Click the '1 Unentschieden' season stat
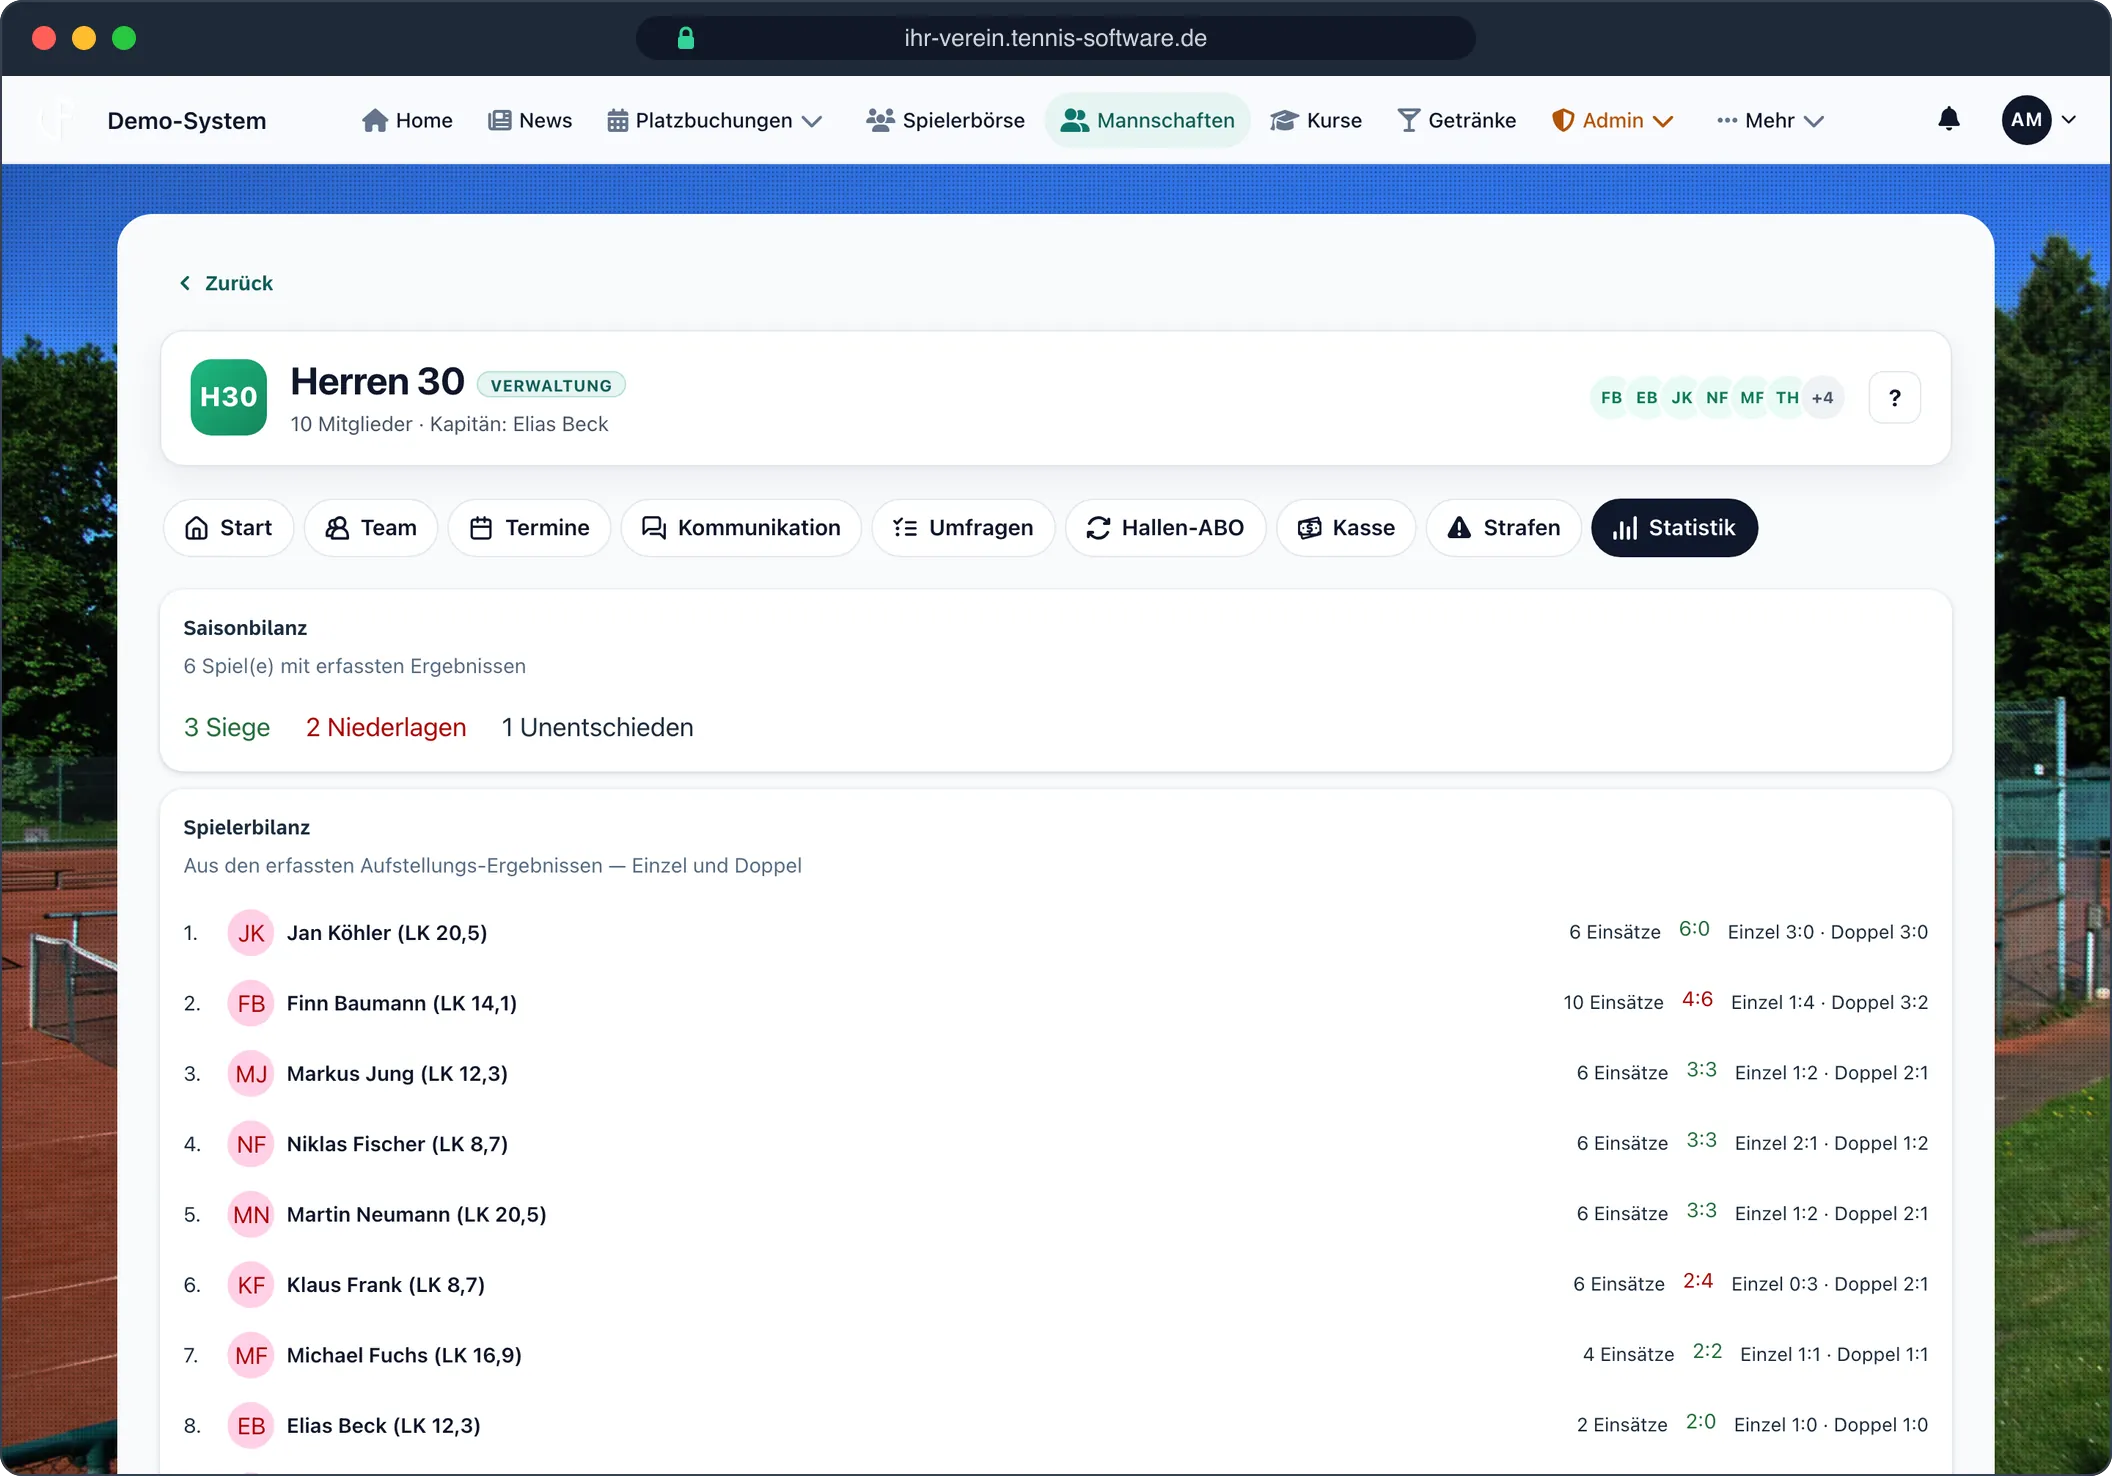The width and height of the screenshot is (2112, 1476). [598, 727]
